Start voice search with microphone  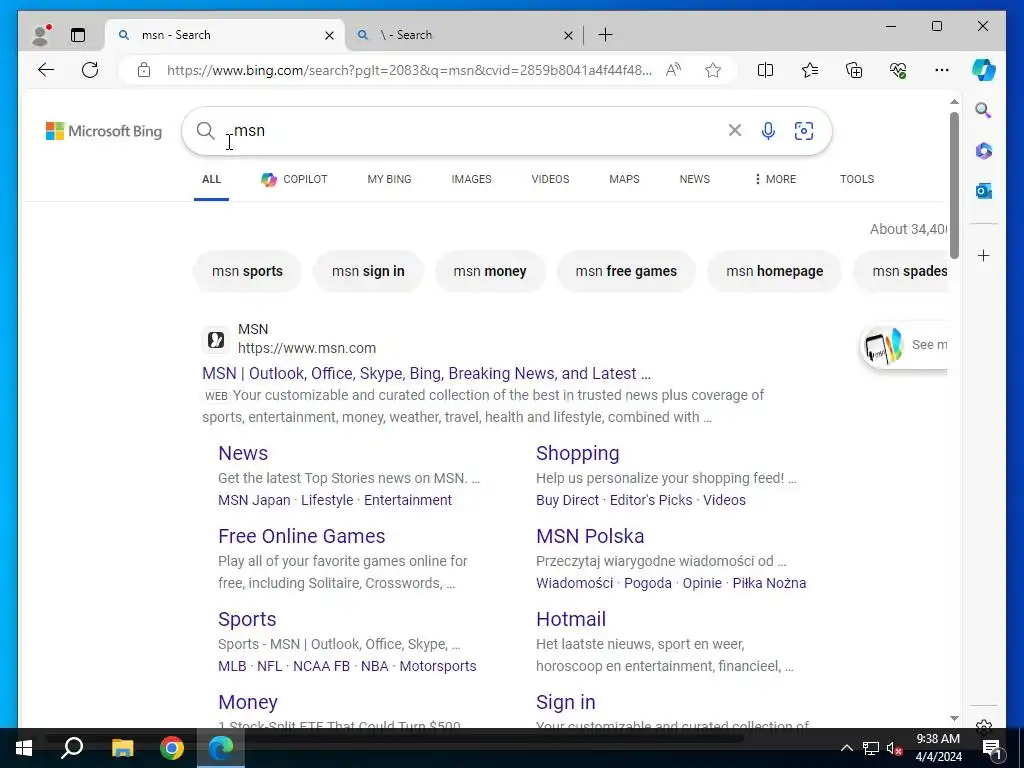click(x=769, y=131)
